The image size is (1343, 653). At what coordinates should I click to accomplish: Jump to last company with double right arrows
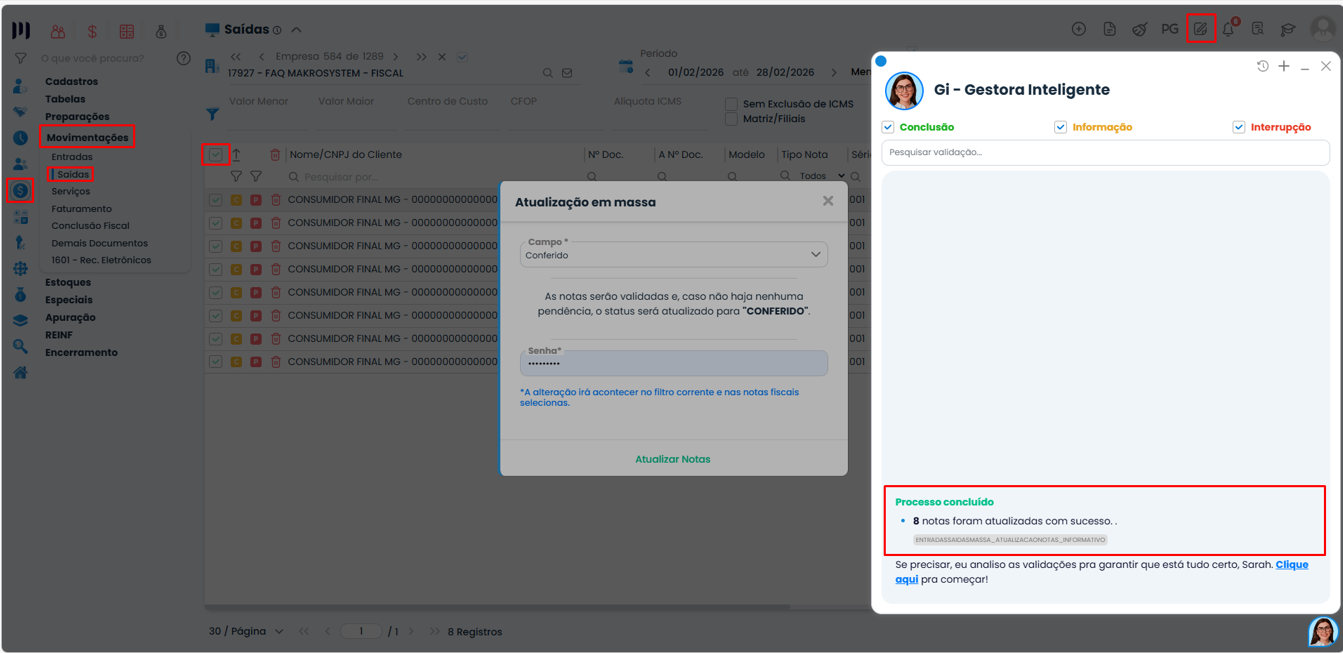[x=421, y=57]
